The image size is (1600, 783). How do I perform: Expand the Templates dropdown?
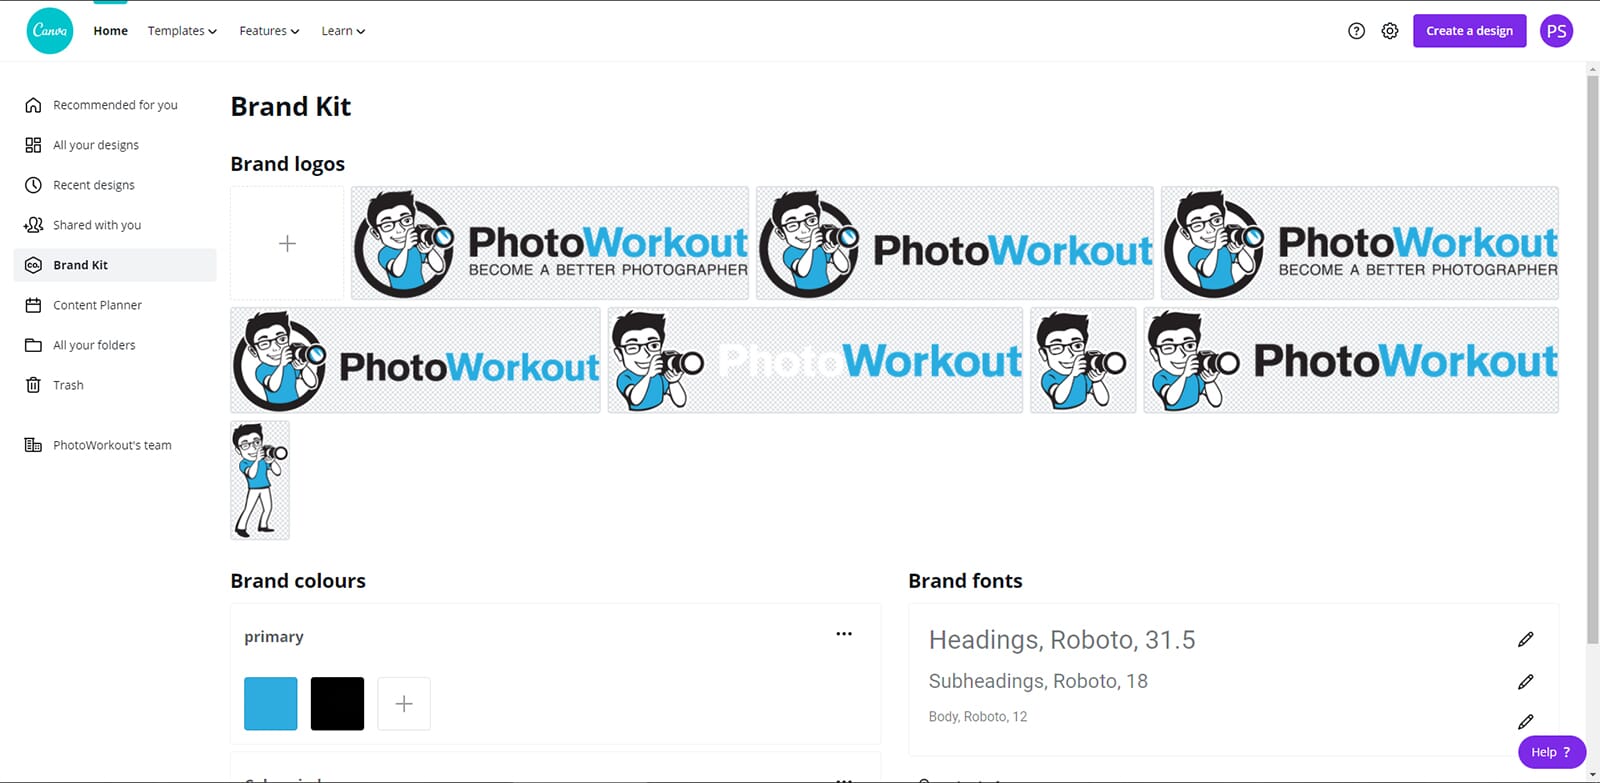(x=182, y=31)
